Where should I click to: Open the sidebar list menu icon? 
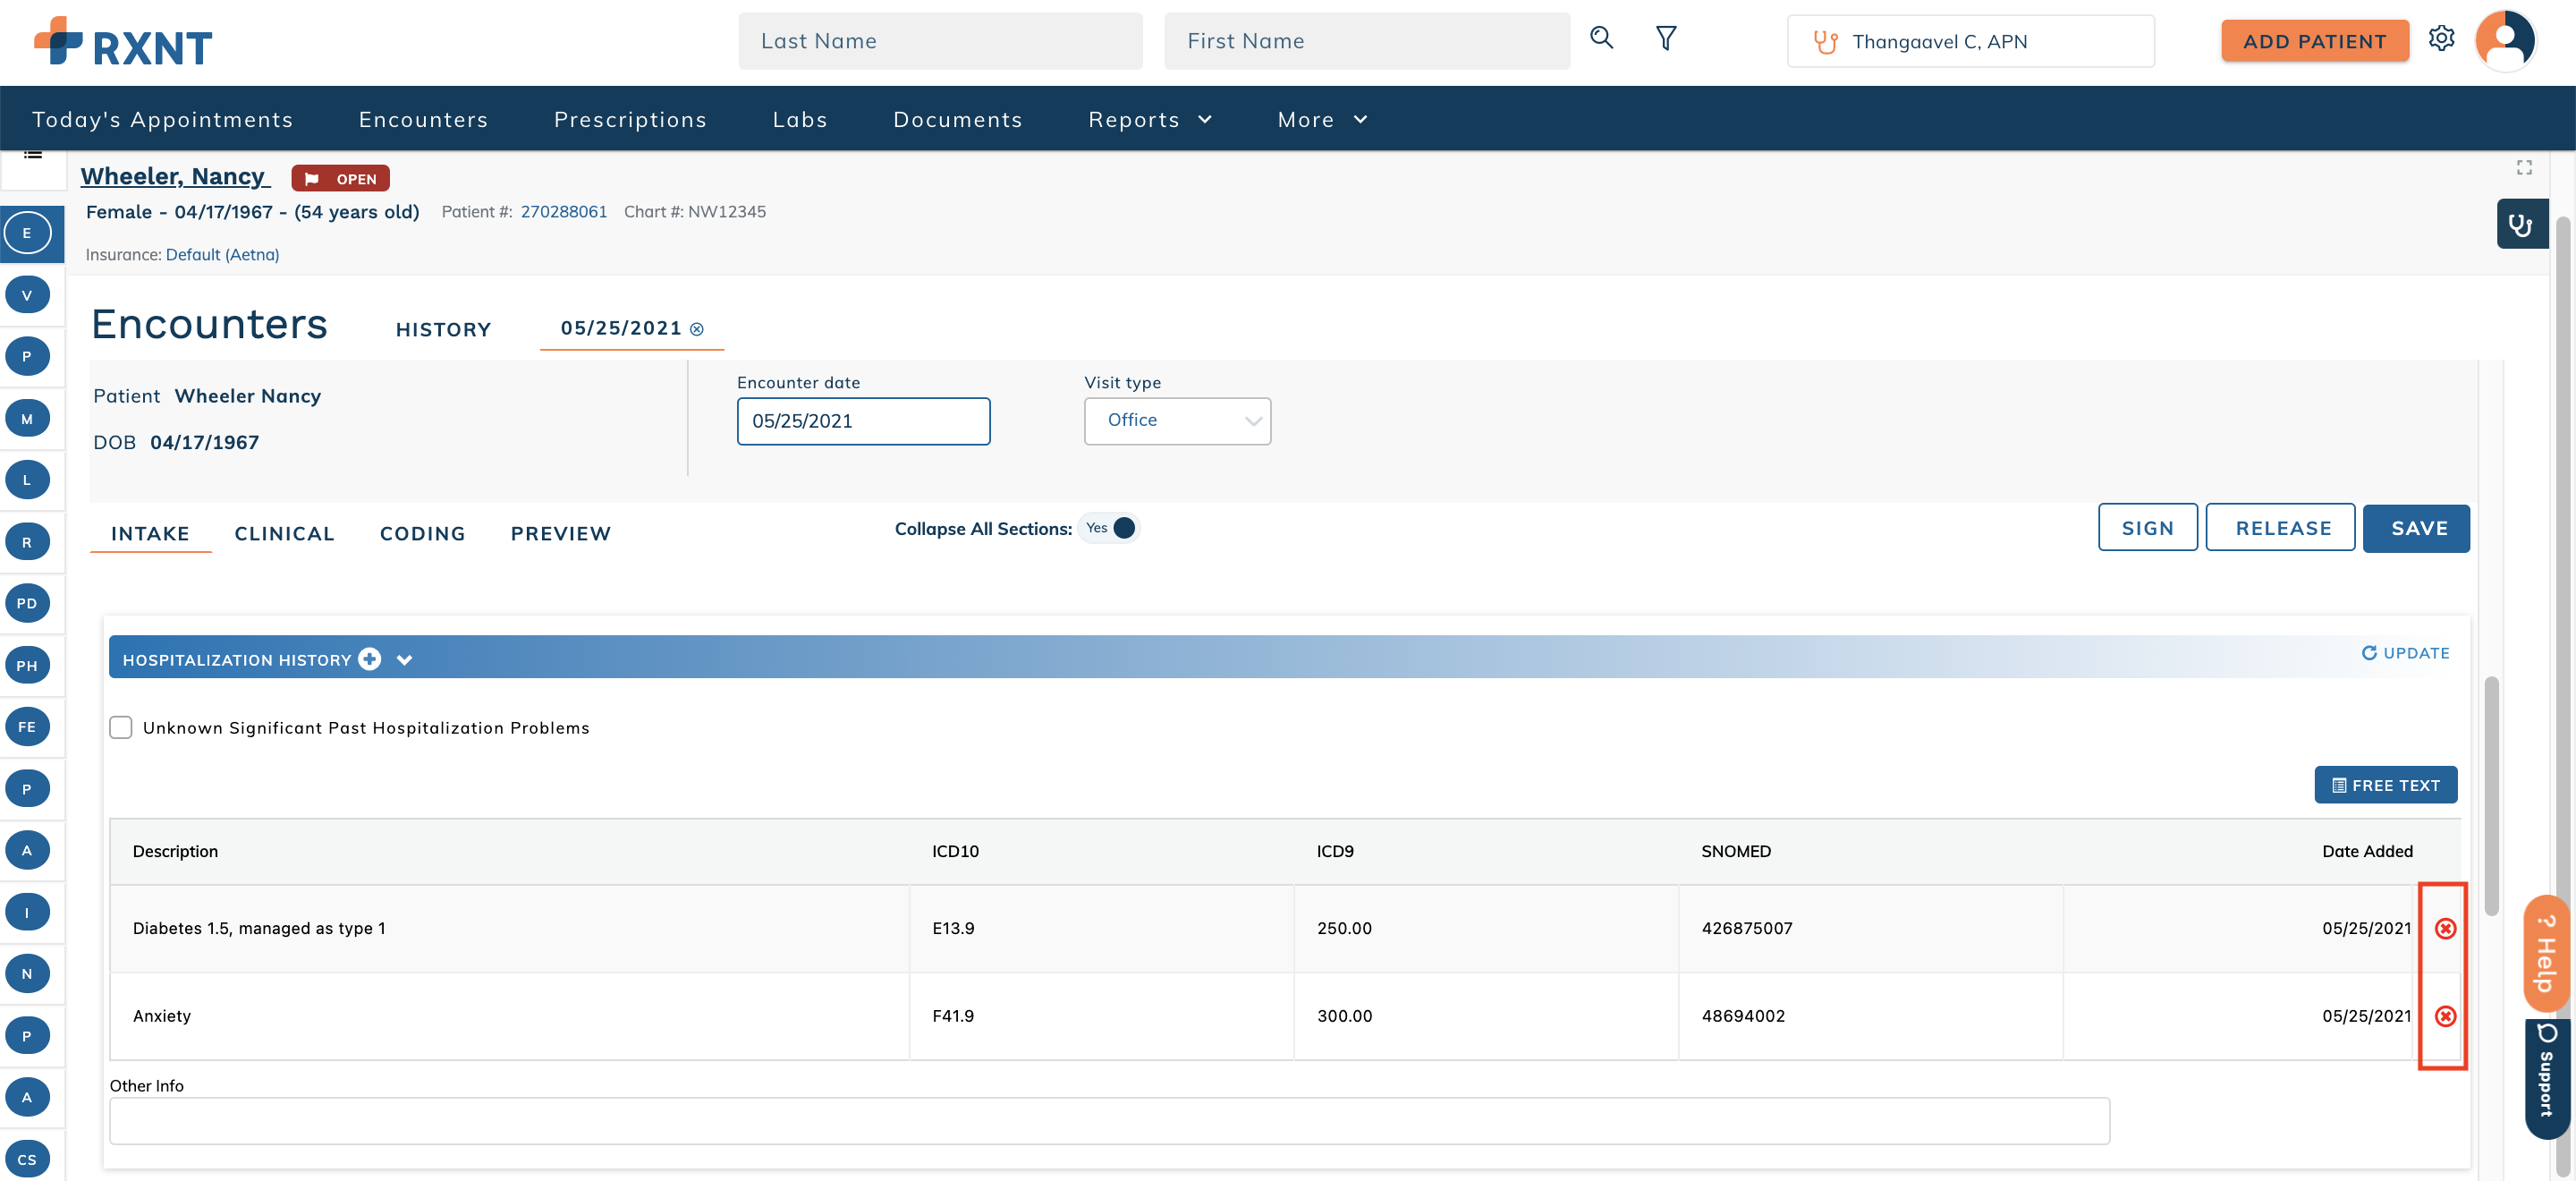(33, 155)
